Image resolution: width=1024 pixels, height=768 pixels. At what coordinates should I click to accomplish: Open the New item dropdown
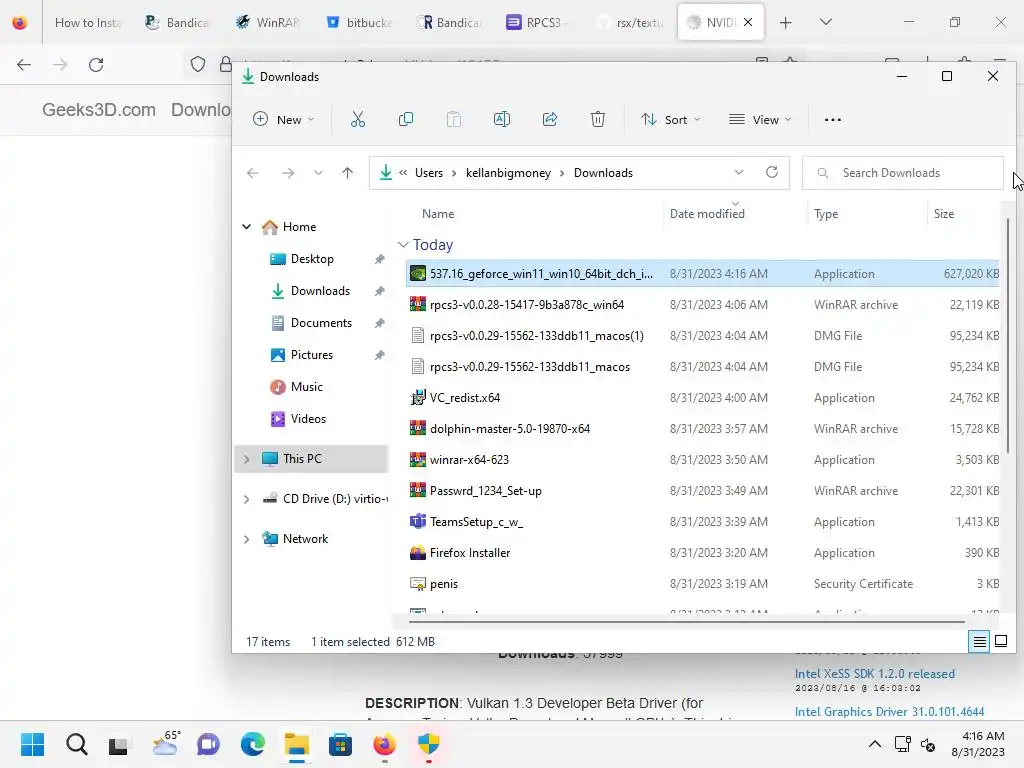tap(283, 120)
